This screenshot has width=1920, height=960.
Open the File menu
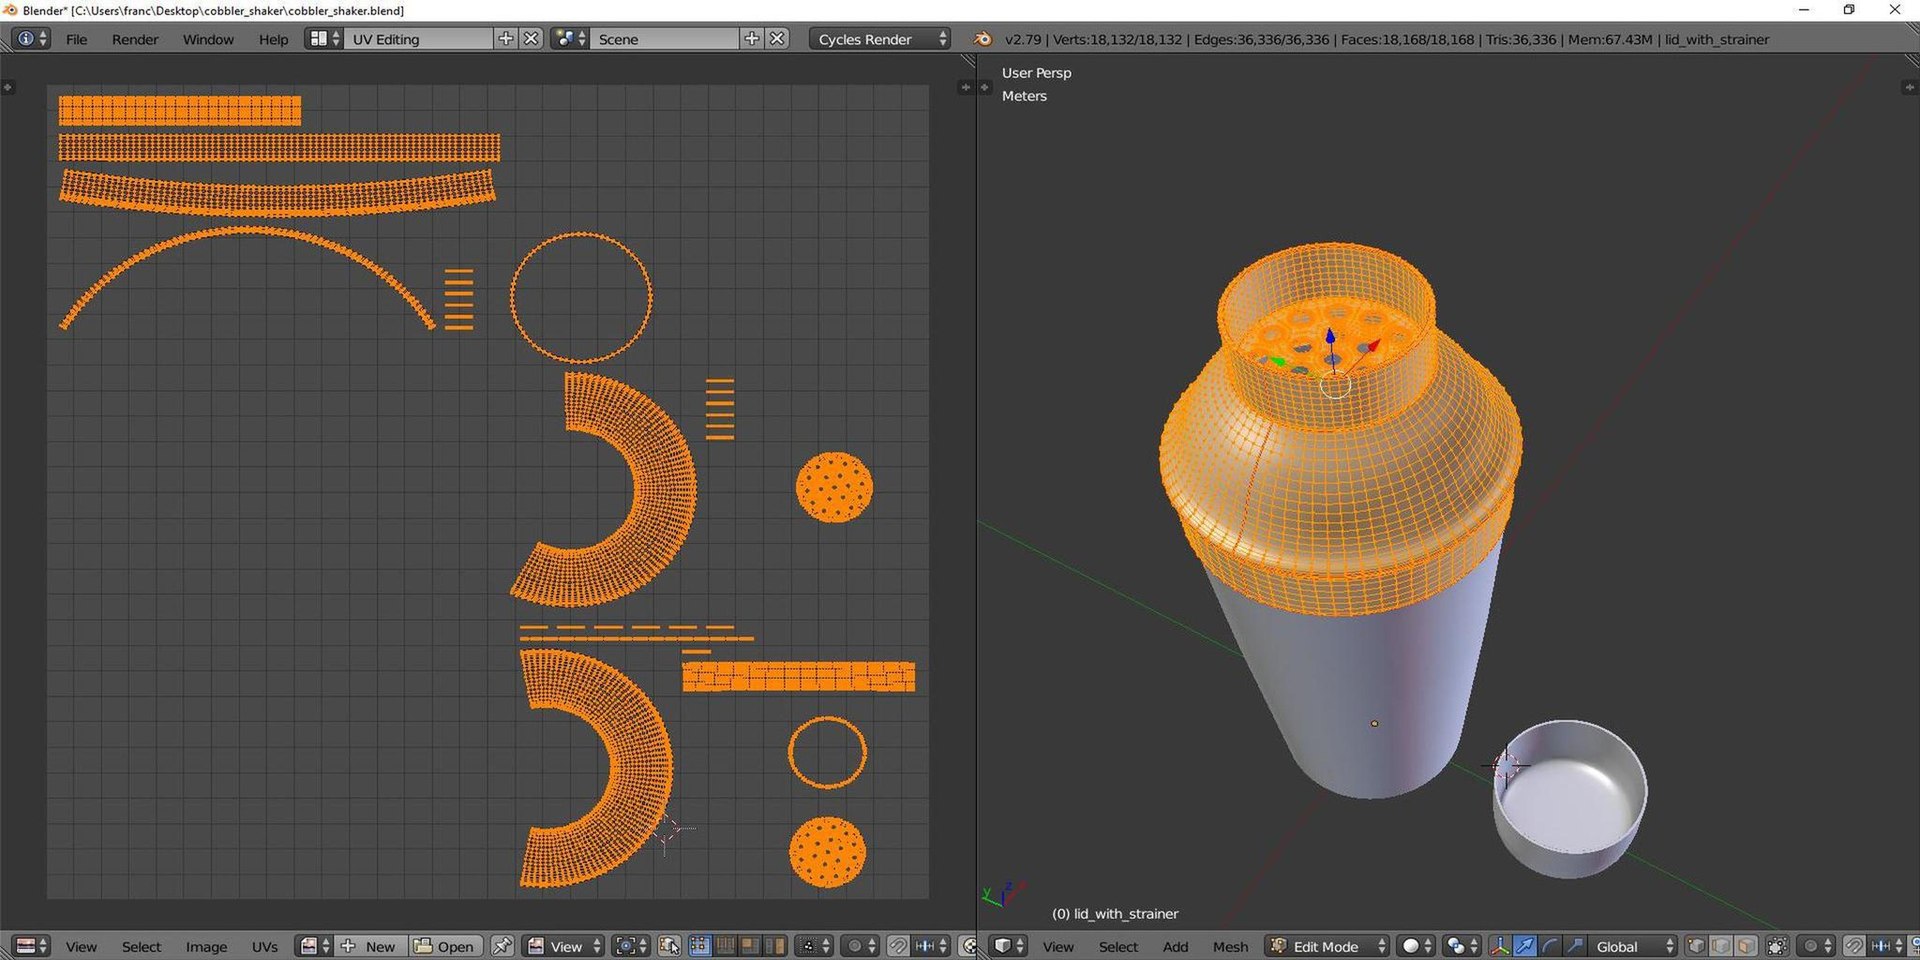(x=76, y=39)
